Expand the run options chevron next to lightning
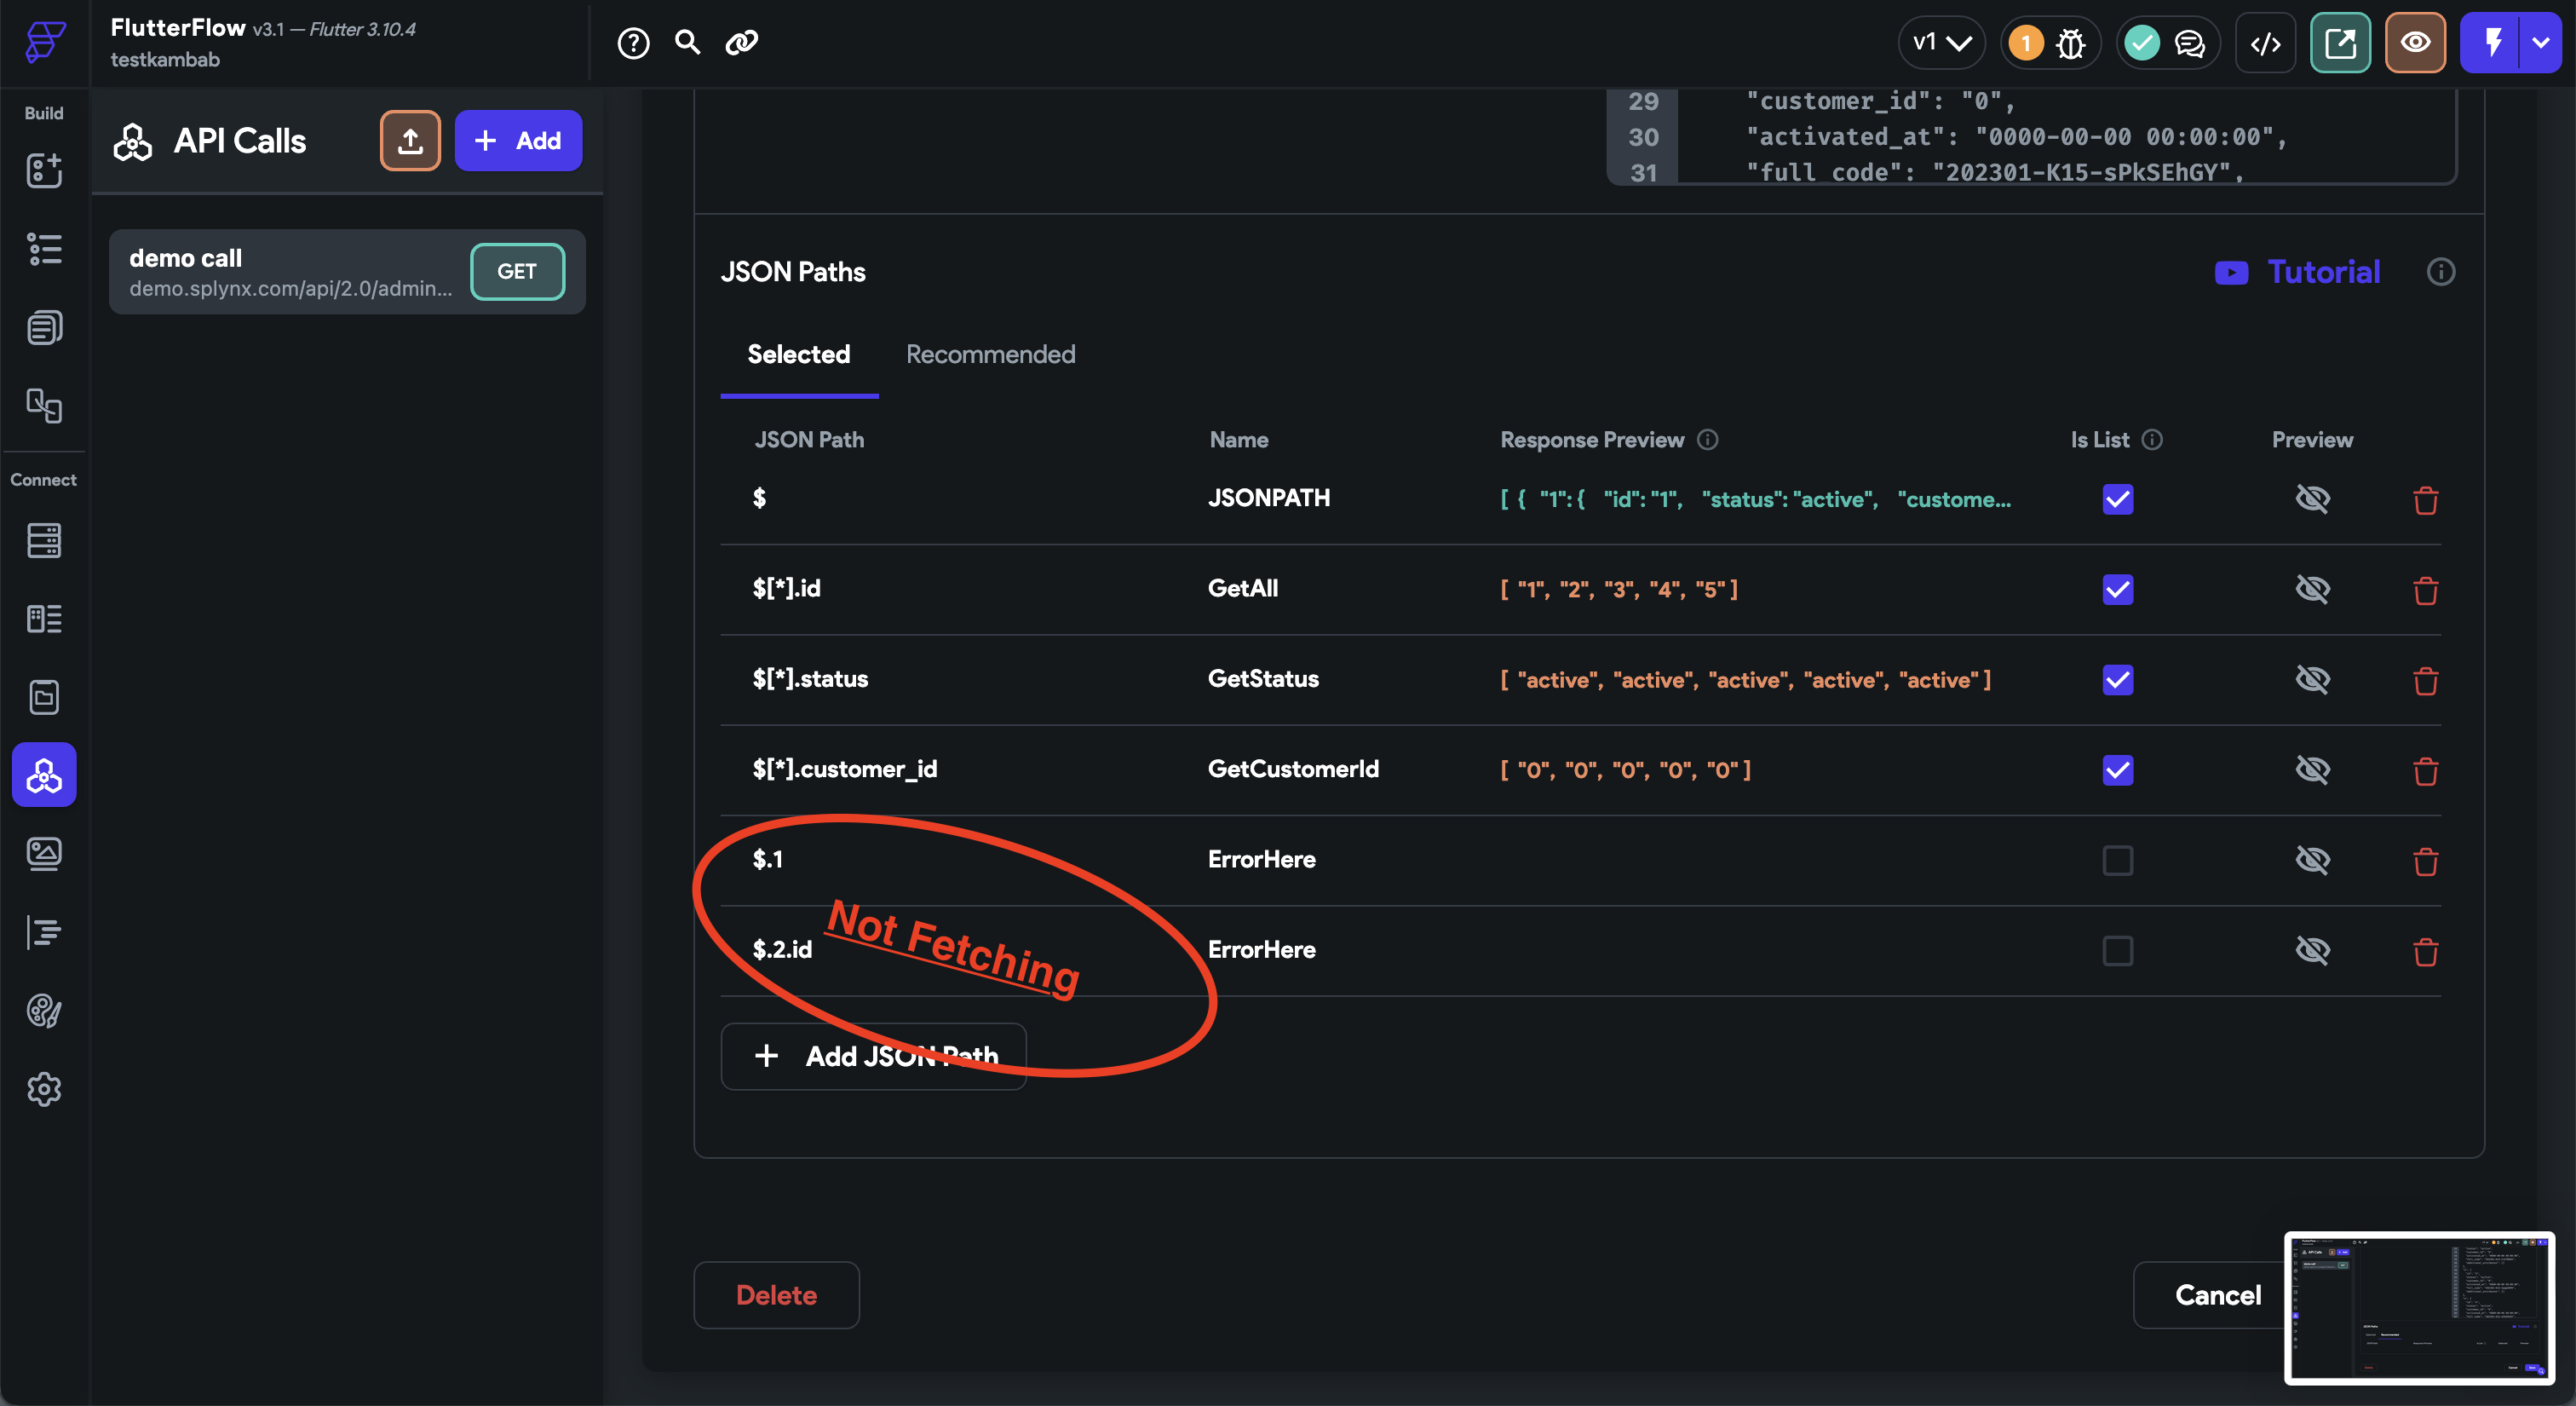Image resolution: width=2576 pixels, height=1406 pixels. [2541, 42]
